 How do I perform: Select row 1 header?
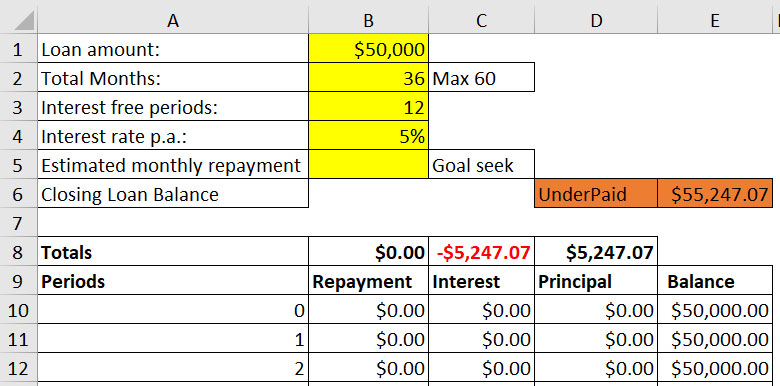tap(18, 48)
